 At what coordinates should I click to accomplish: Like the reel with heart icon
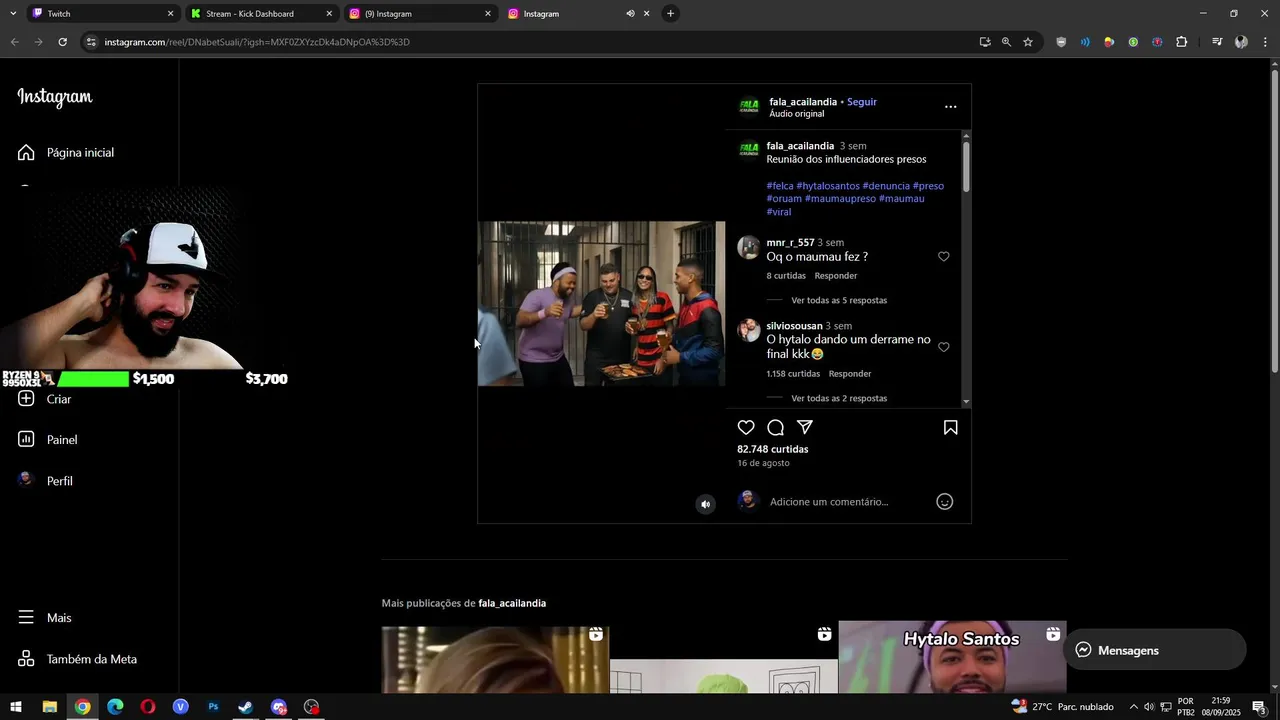(746, 428)
